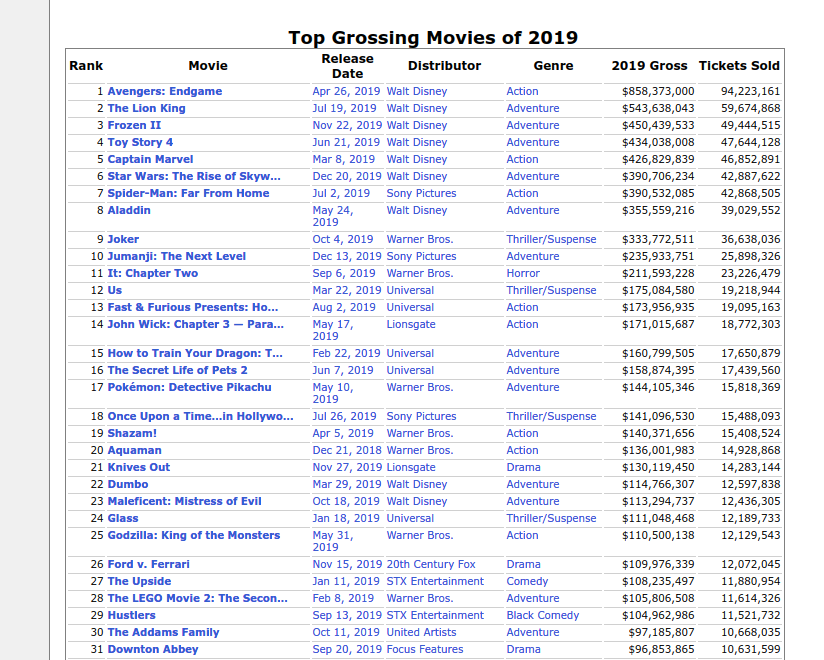Click the Frozen II movie title

[134, 125]
